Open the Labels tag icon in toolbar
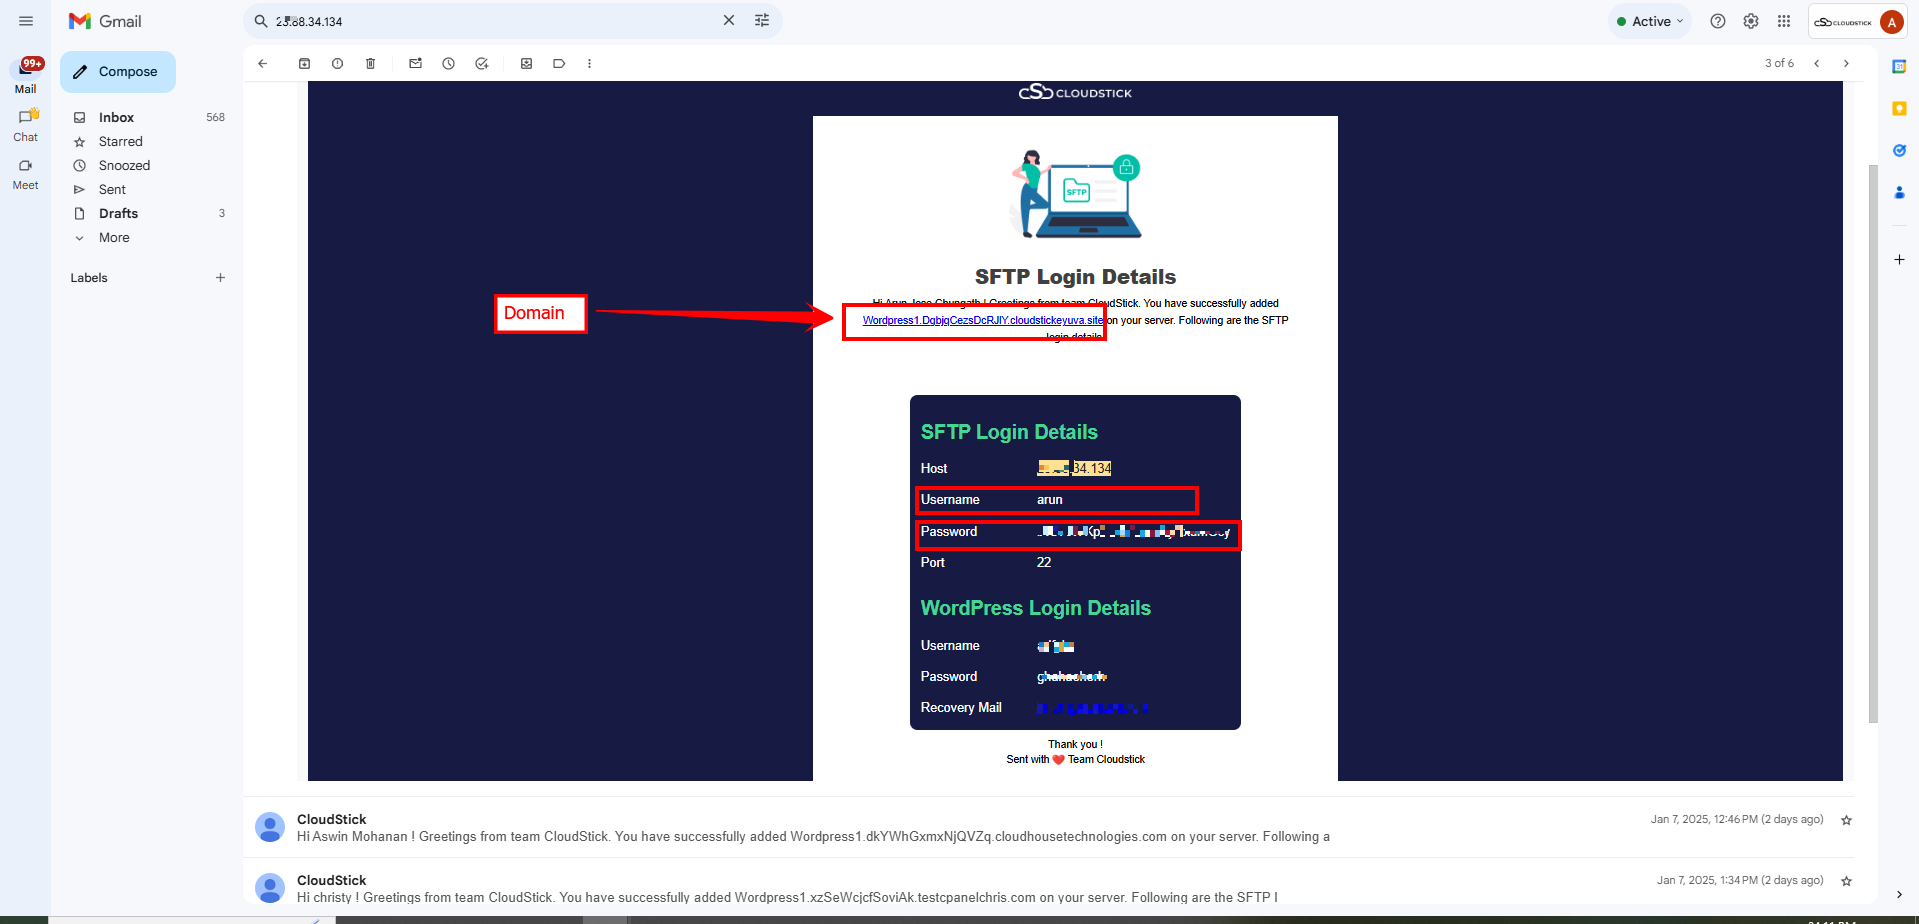1919x924 pixels. click(x=559, y=64)
